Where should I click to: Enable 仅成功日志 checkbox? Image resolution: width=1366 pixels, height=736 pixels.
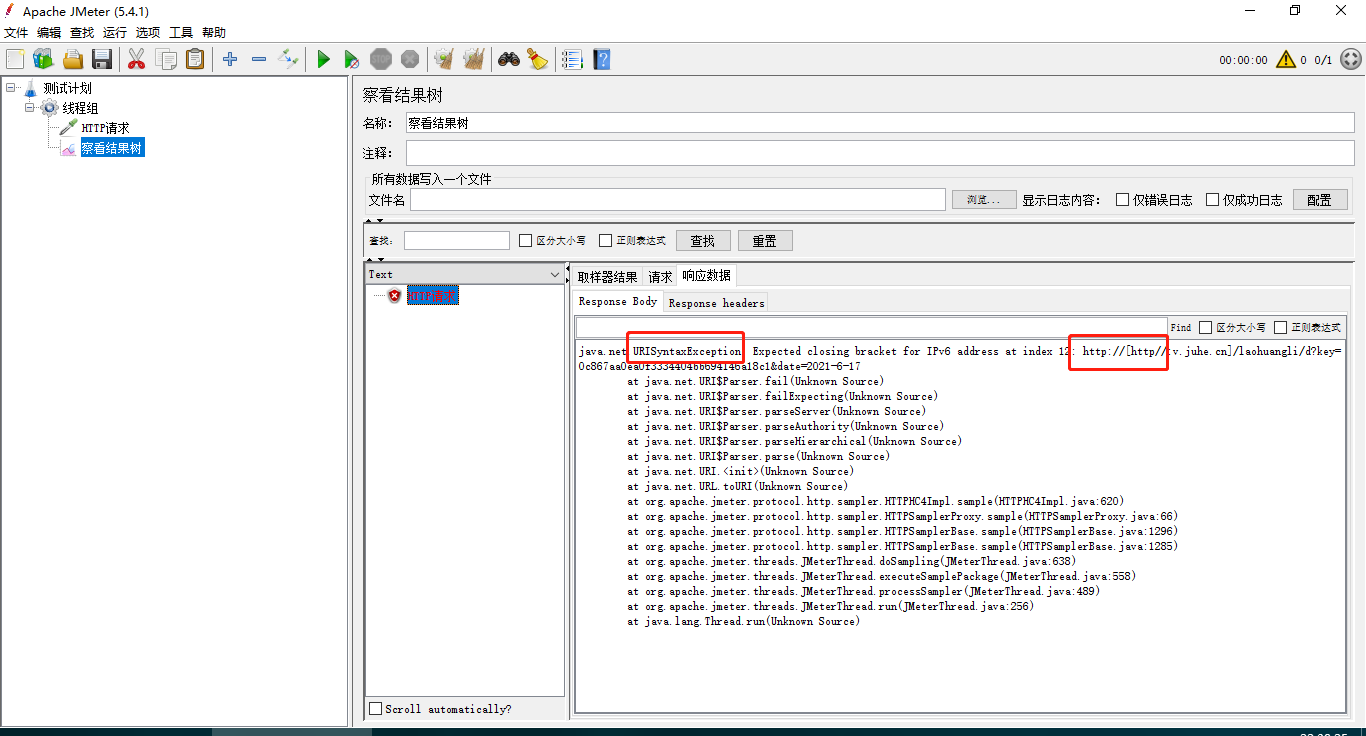(1213, 200)
